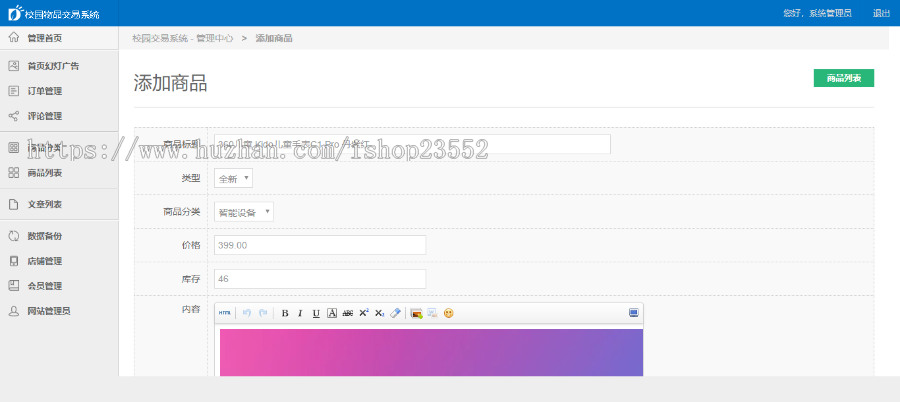Apply superscript with the X² icon
This screenshot has height=402, width=900.
363,313
